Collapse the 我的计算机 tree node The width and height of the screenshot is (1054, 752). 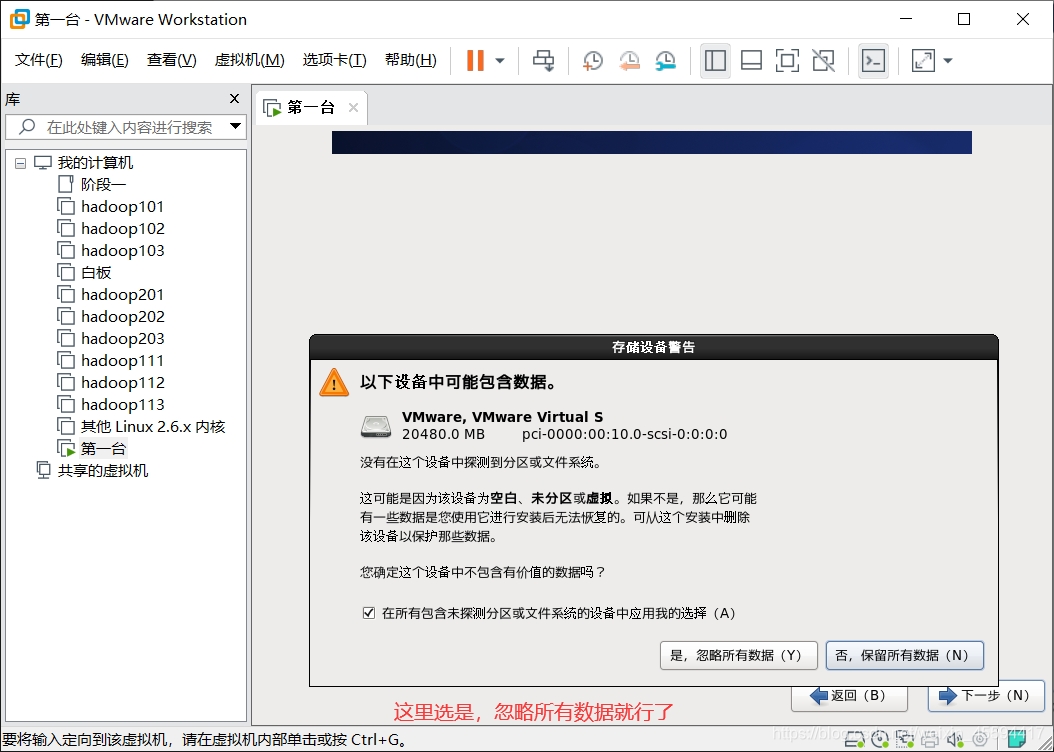(x=21, y=163)
